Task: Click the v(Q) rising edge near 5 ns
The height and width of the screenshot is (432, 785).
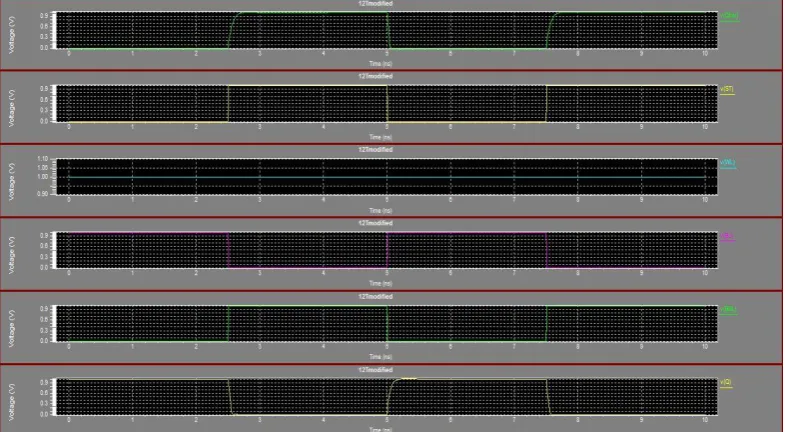Action: pyautogui.click(x=391, y=395)
